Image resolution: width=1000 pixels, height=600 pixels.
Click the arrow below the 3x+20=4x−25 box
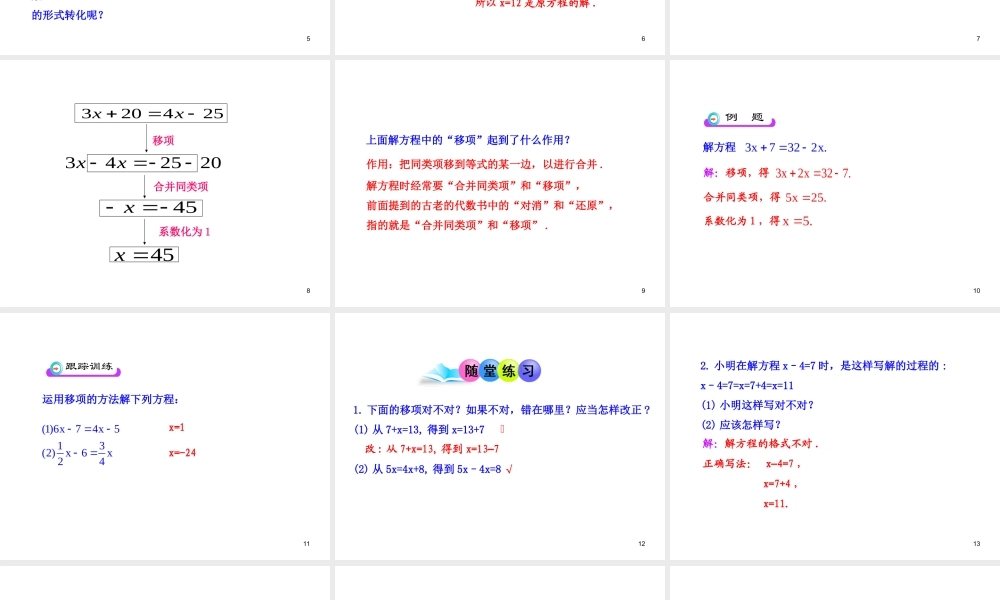(x=148, y=136)
